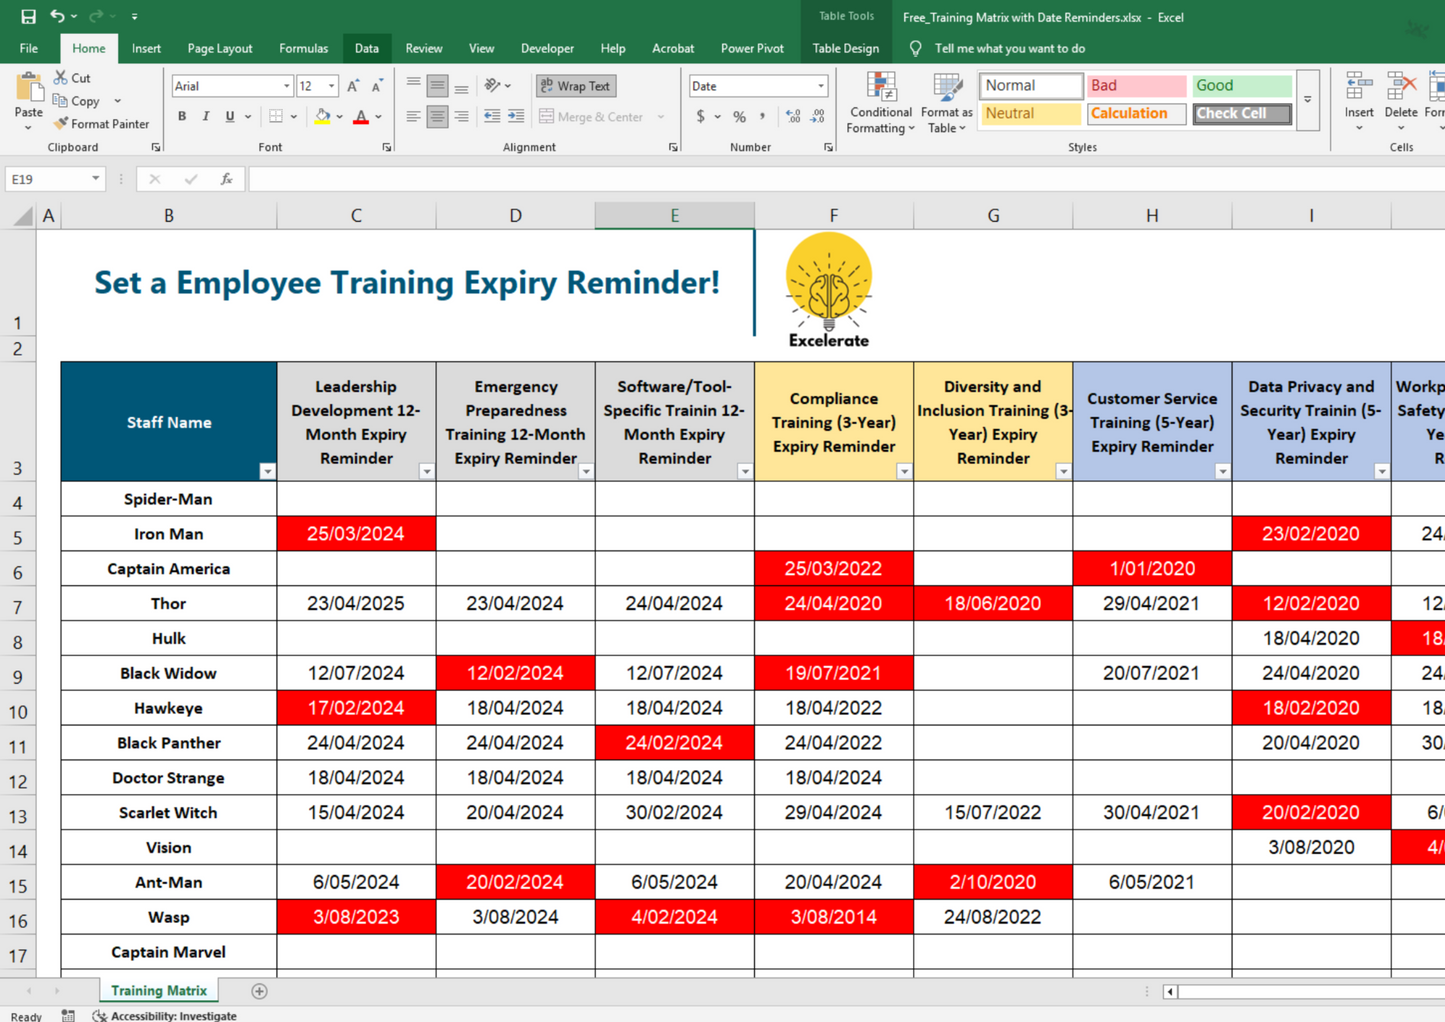This screenshot has height=1022, width=1445.
Task: Click the Save icon in title bar
Action: point(28,17)
